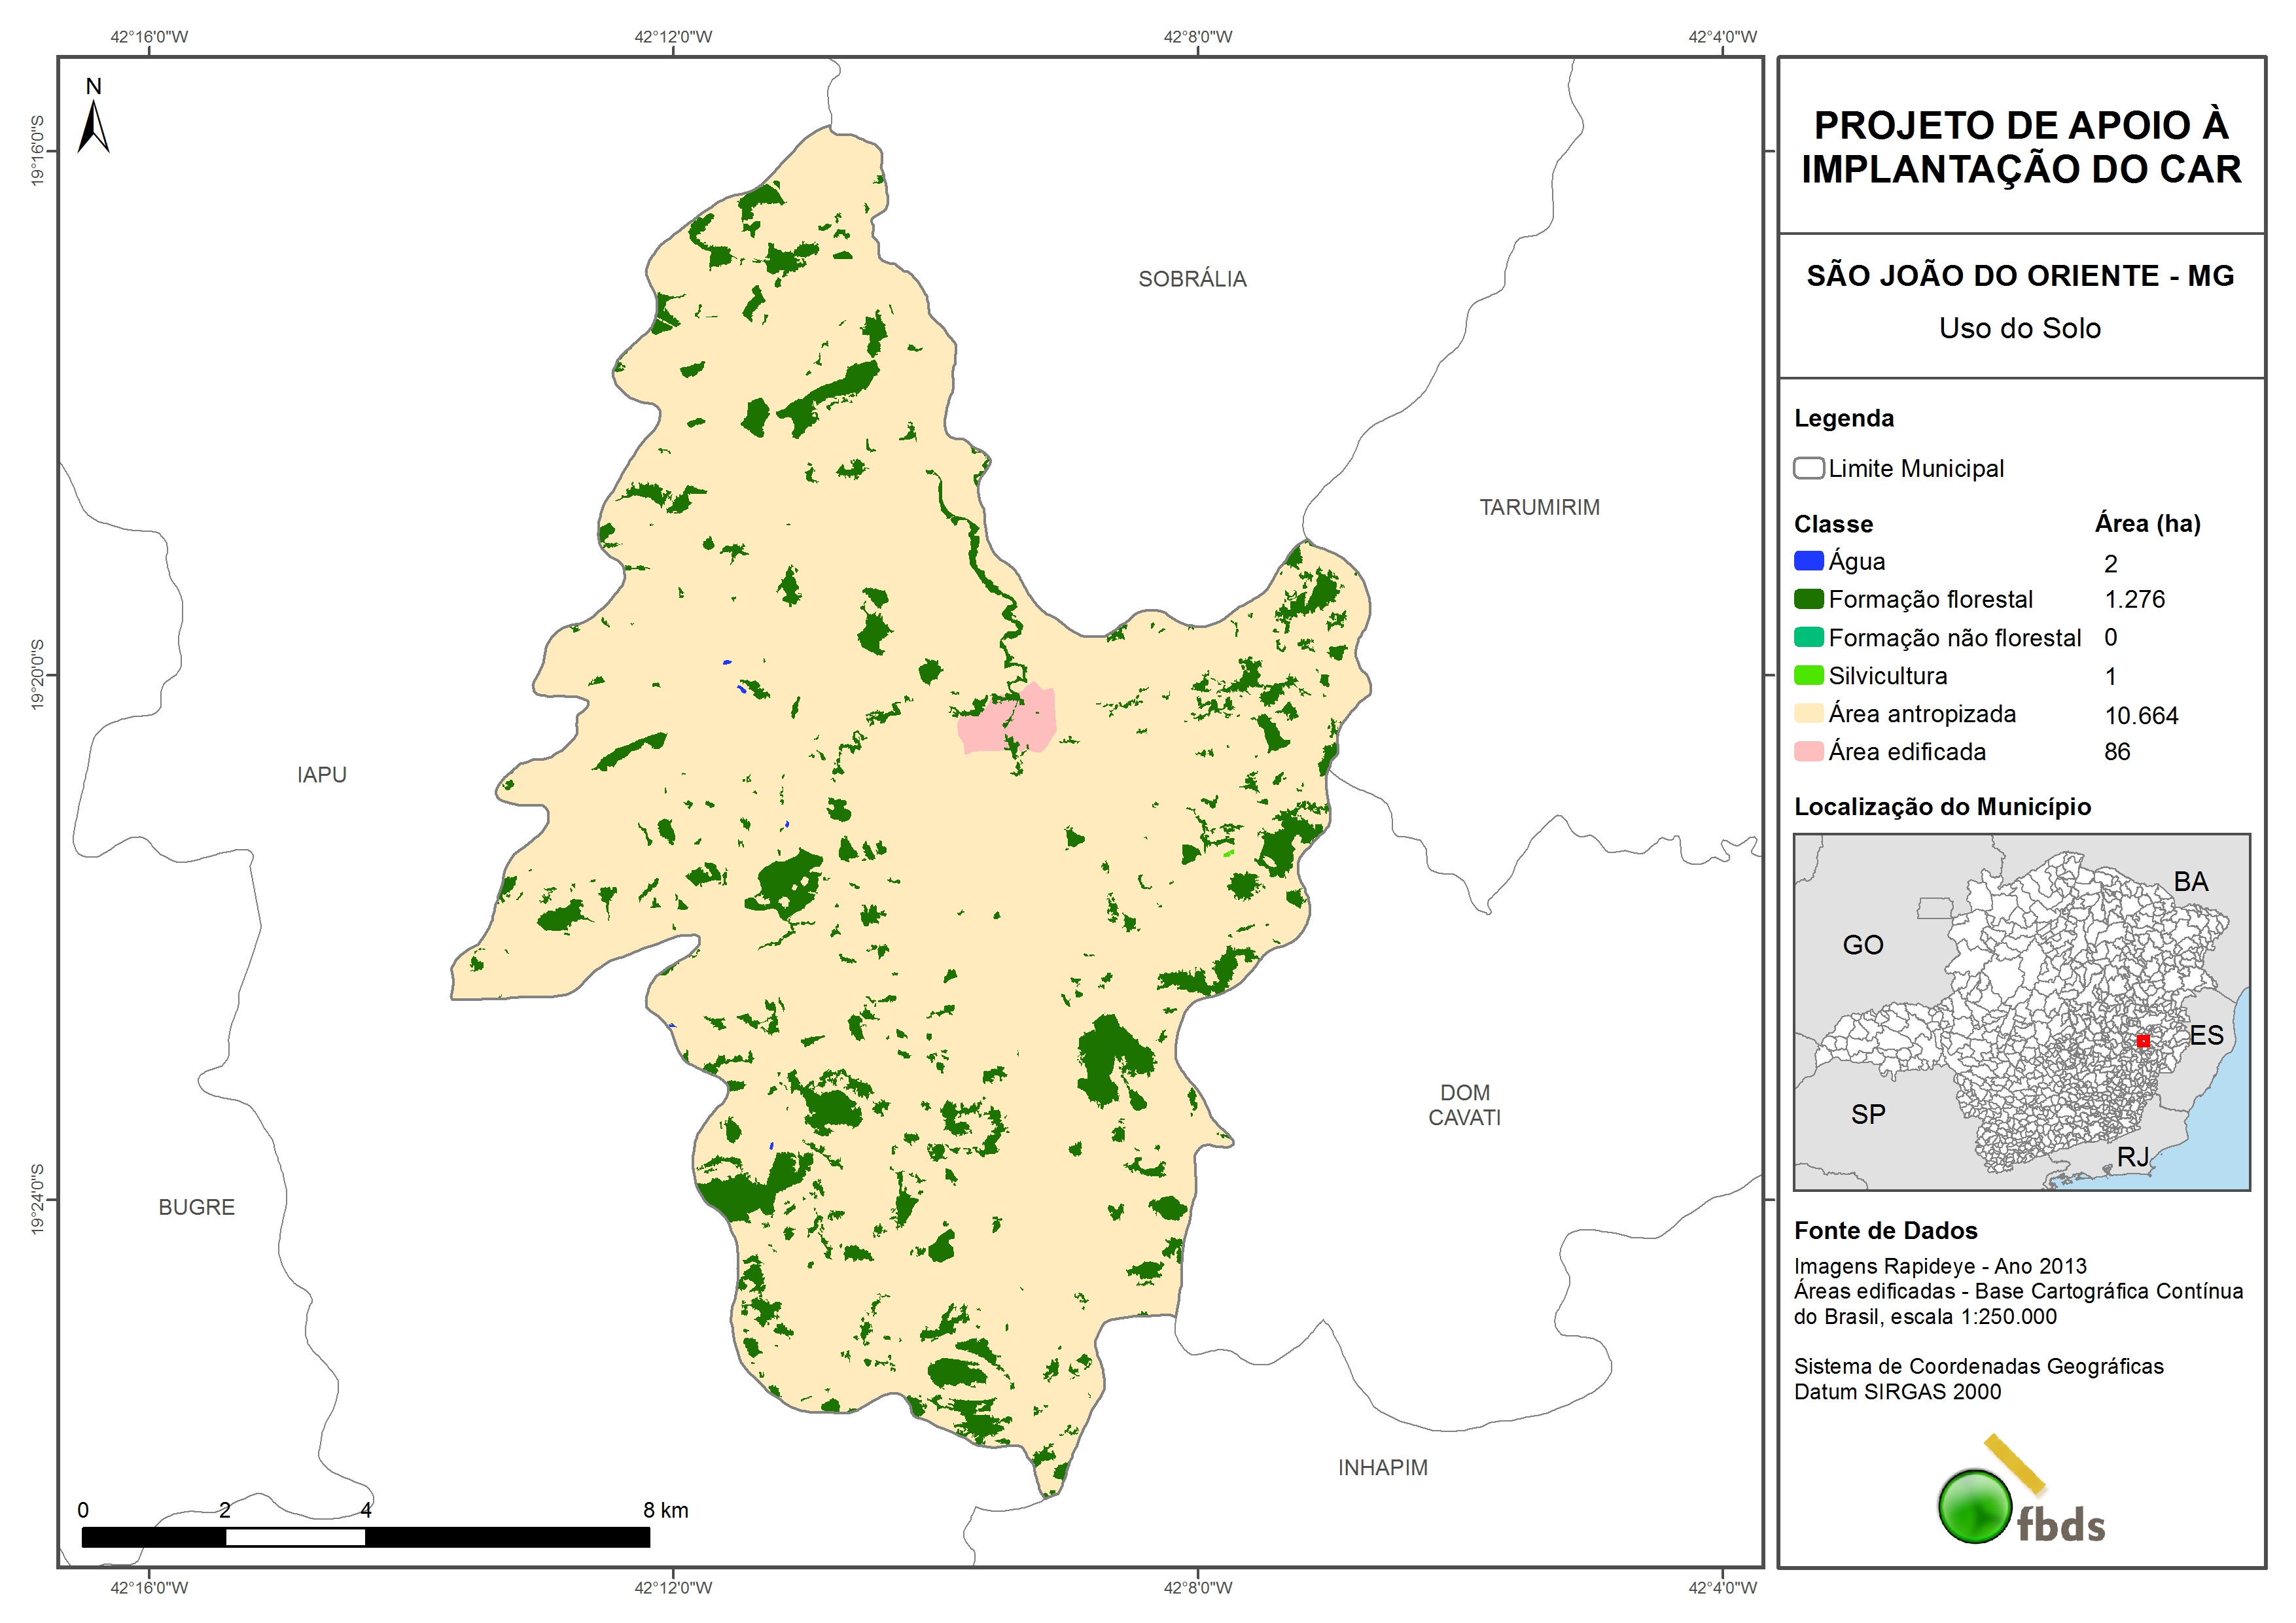Click the red marker on the location map
2296x1623 pixels.
(2143, 1041)
